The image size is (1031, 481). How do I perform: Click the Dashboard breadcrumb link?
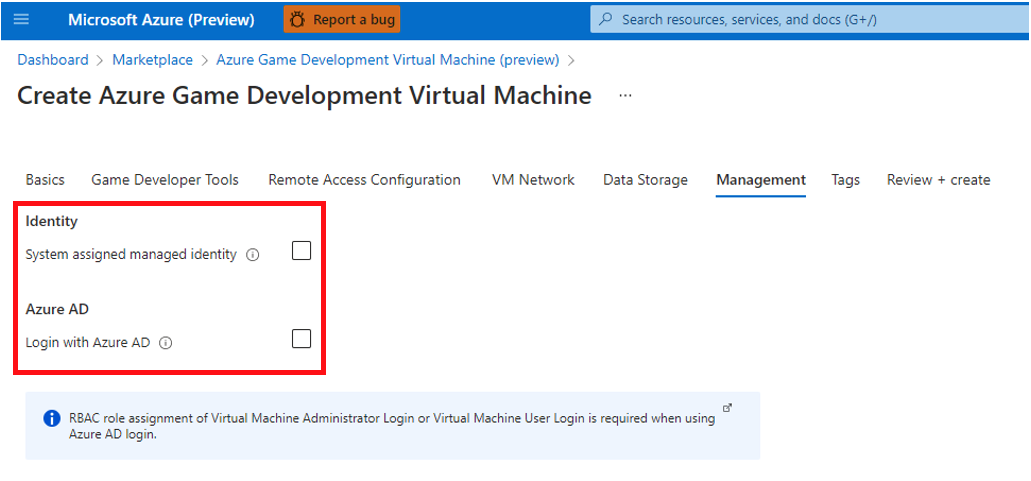(x=53, y=60)
